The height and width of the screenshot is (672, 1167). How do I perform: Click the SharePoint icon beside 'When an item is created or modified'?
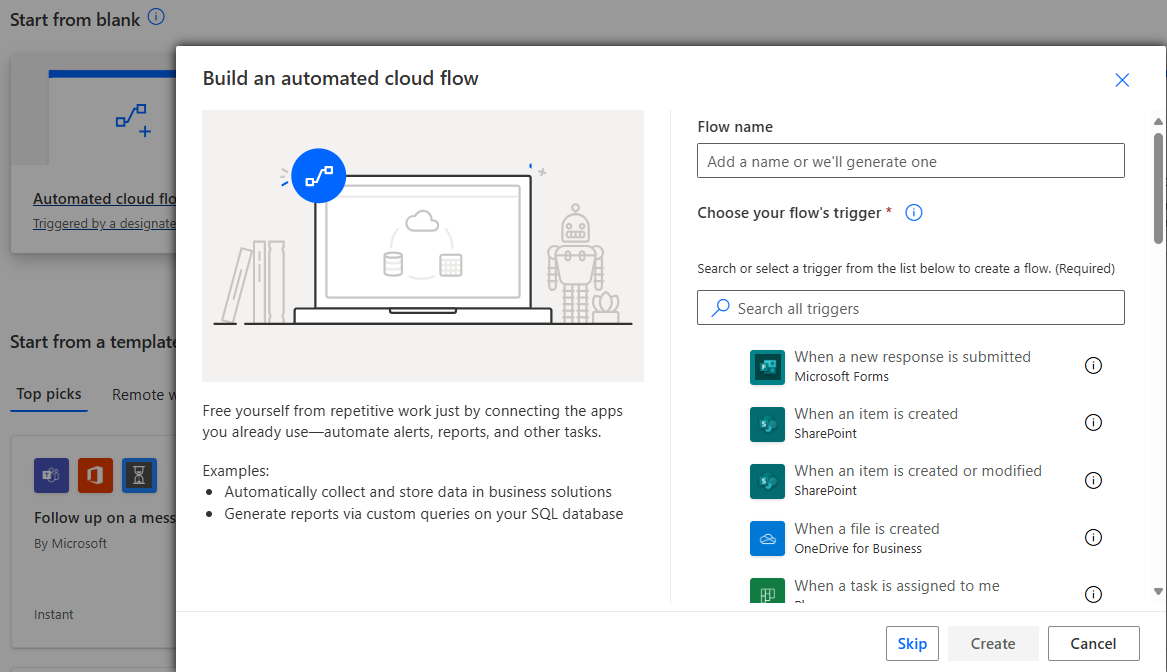[x=767, y=481]
